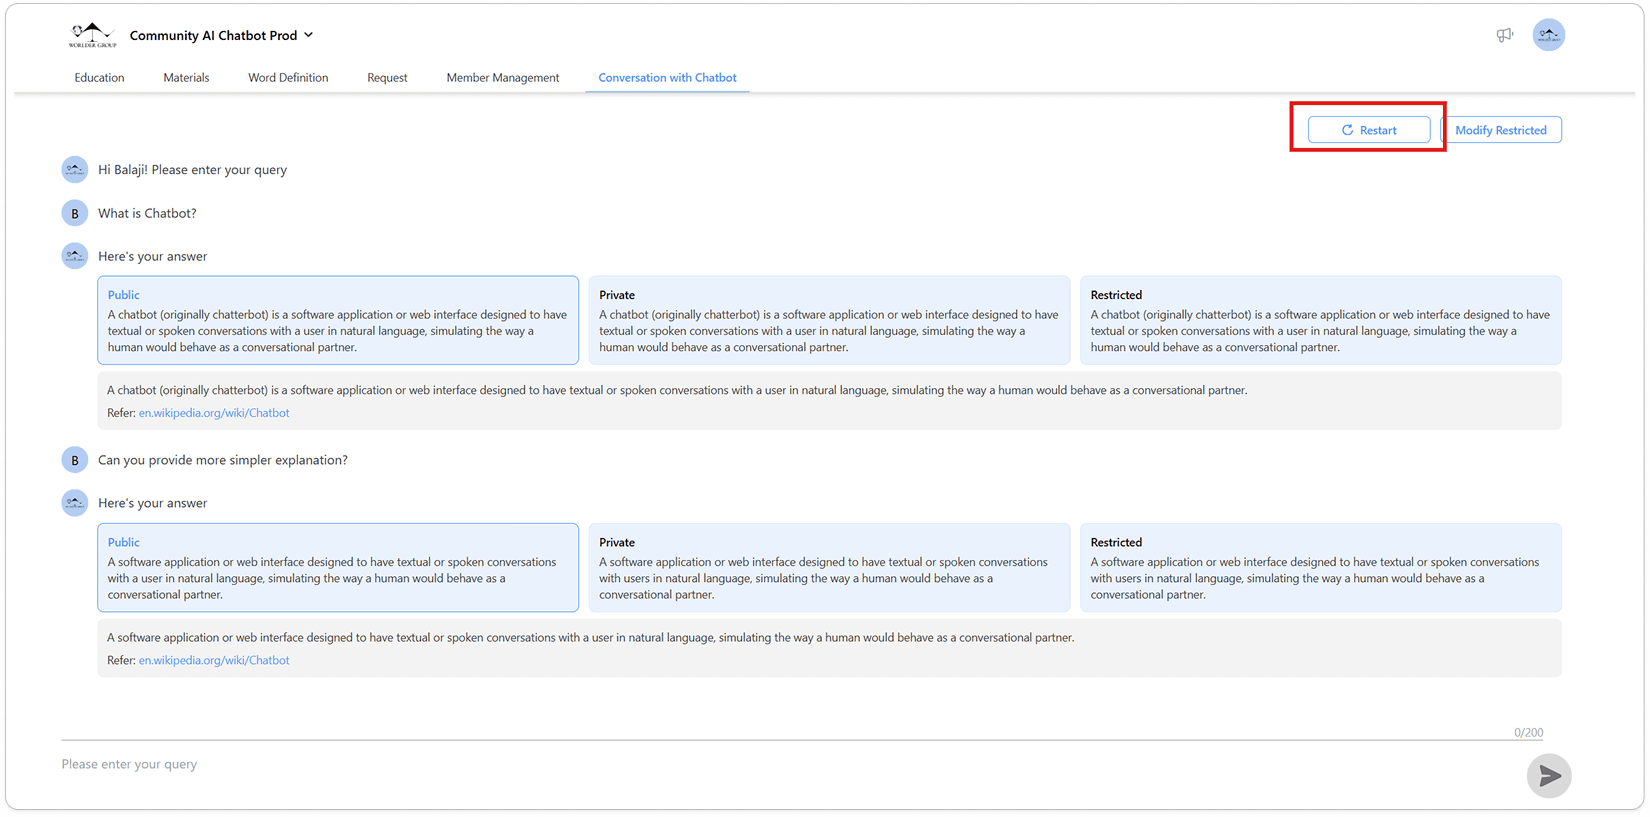1650x817 pixels.
Task: Open the Wikipedia Chatbot link under first answer
Action: (x=214, y=413)
